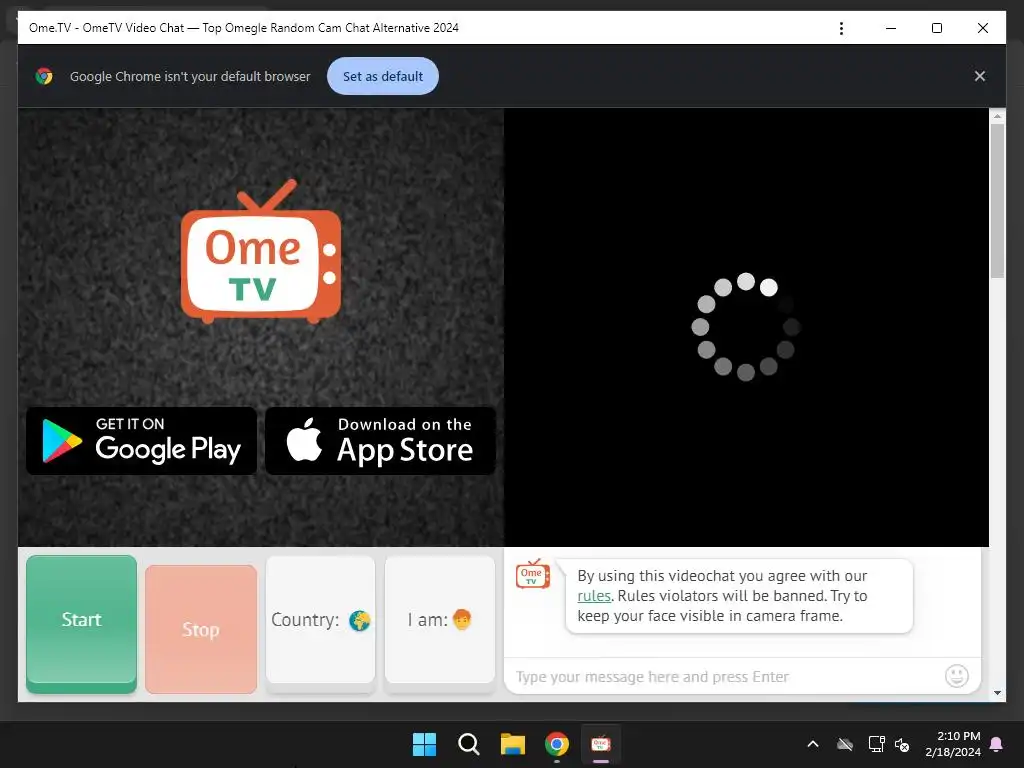This screenshot has height=768, width=1024.
Task: Open Windows taskbar search
Action: pos(469,744)
